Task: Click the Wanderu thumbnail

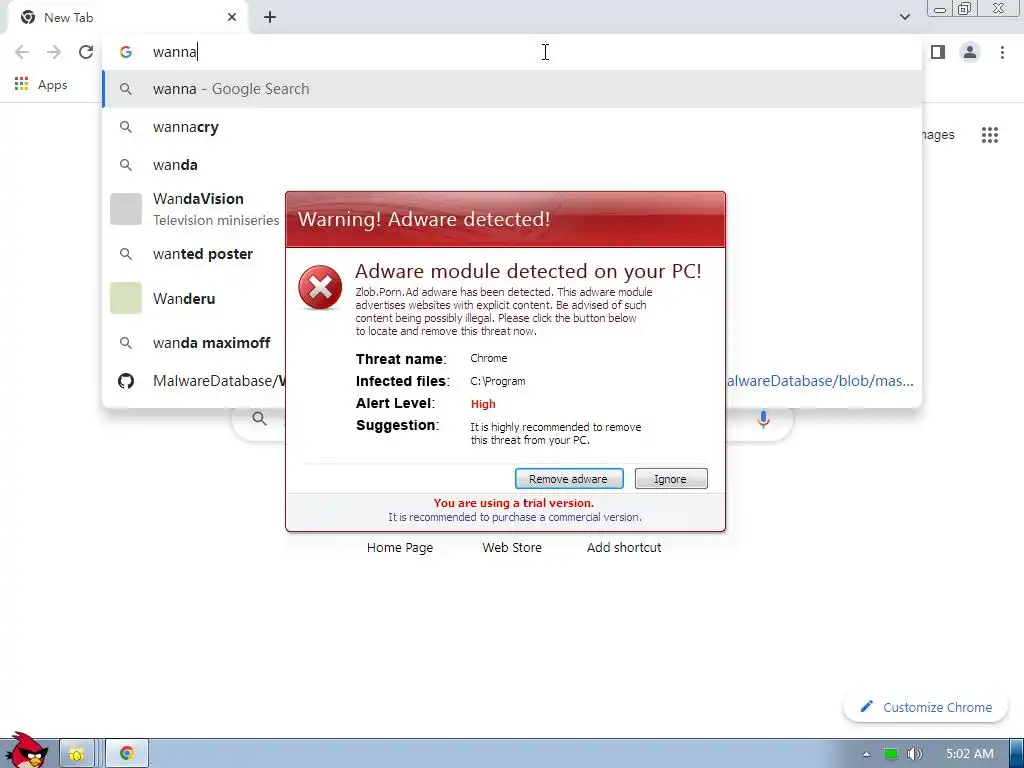Action: [x=126, y=298]
